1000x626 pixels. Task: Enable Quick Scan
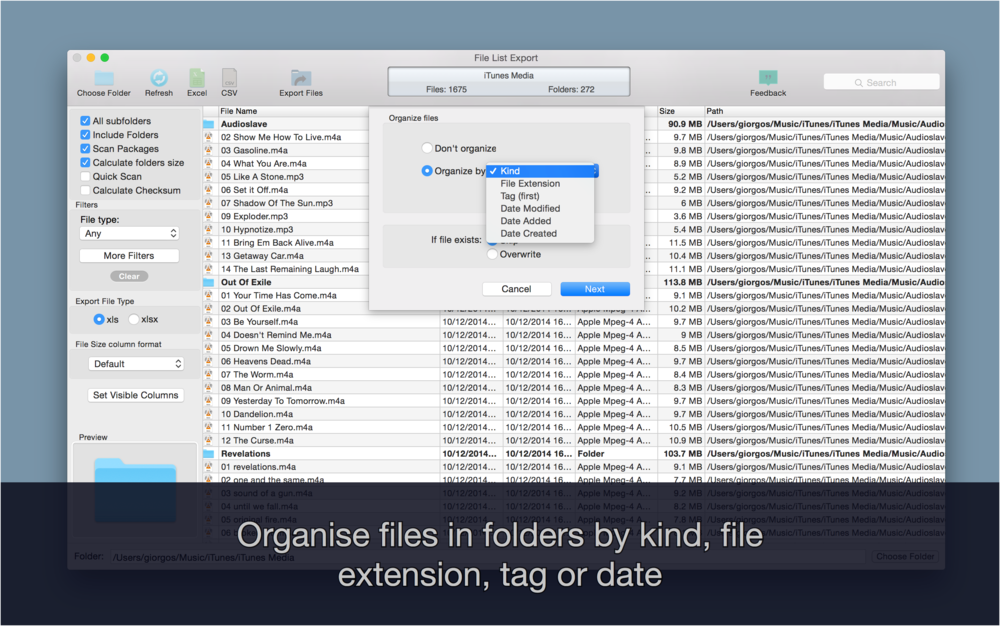coord(83,176)
